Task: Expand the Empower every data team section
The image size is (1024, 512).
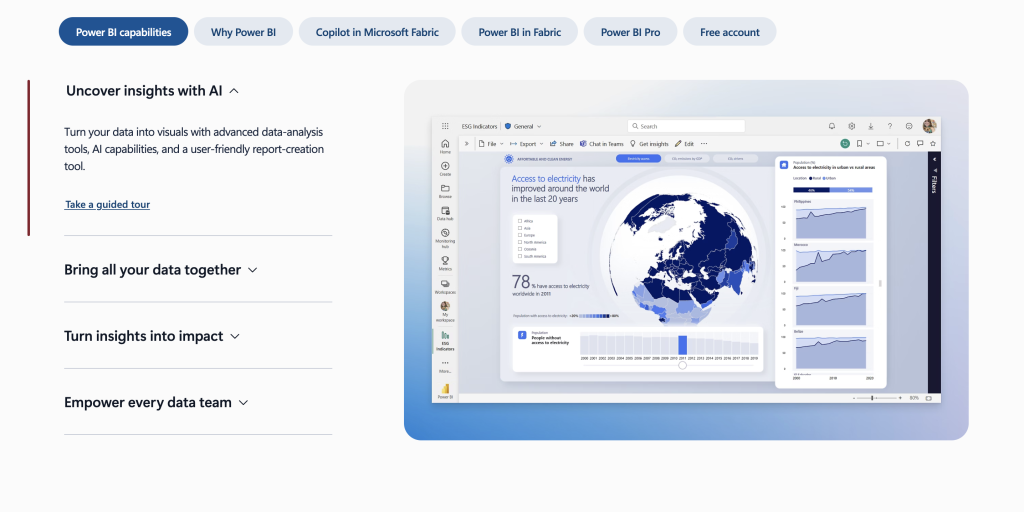Action: click(x=156, y=403)
